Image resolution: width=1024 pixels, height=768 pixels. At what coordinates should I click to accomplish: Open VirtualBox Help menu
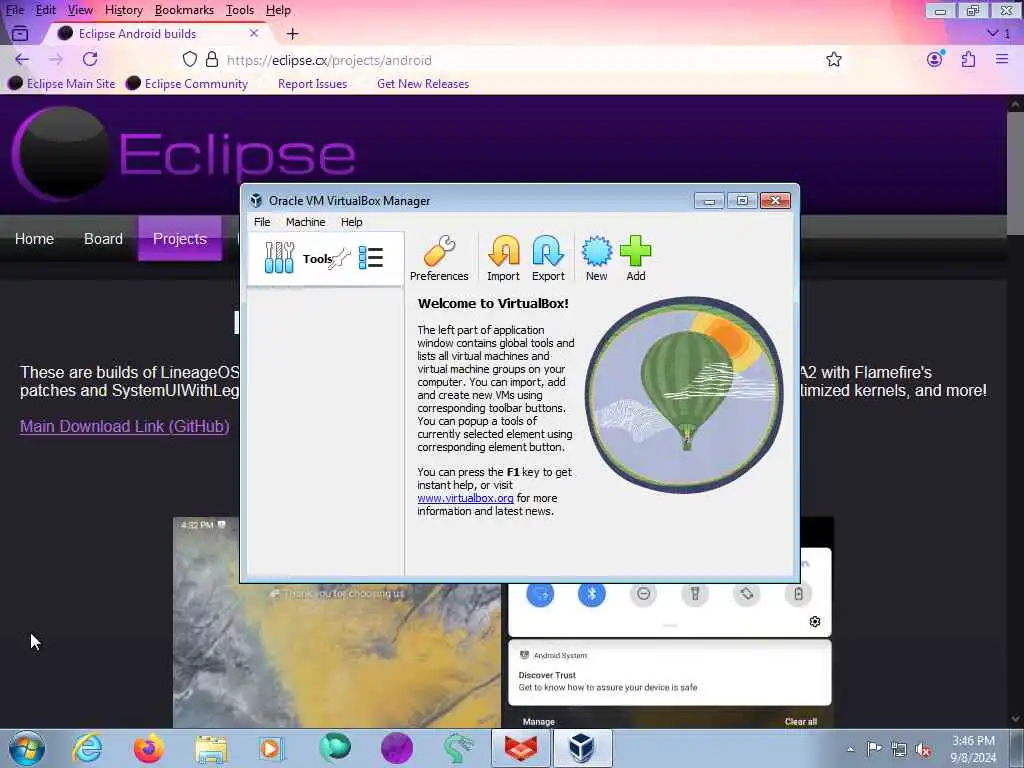click(351, 222)
